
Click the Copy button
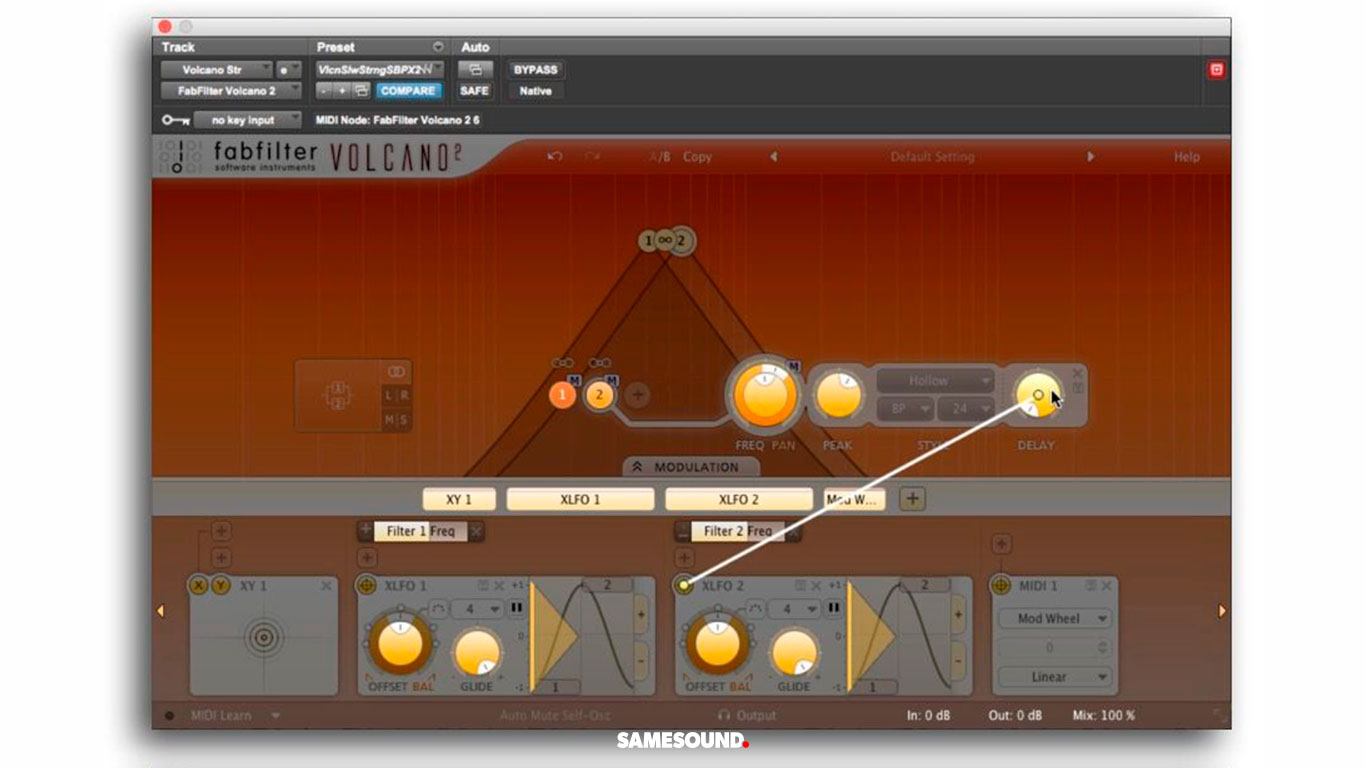[697, 157]
